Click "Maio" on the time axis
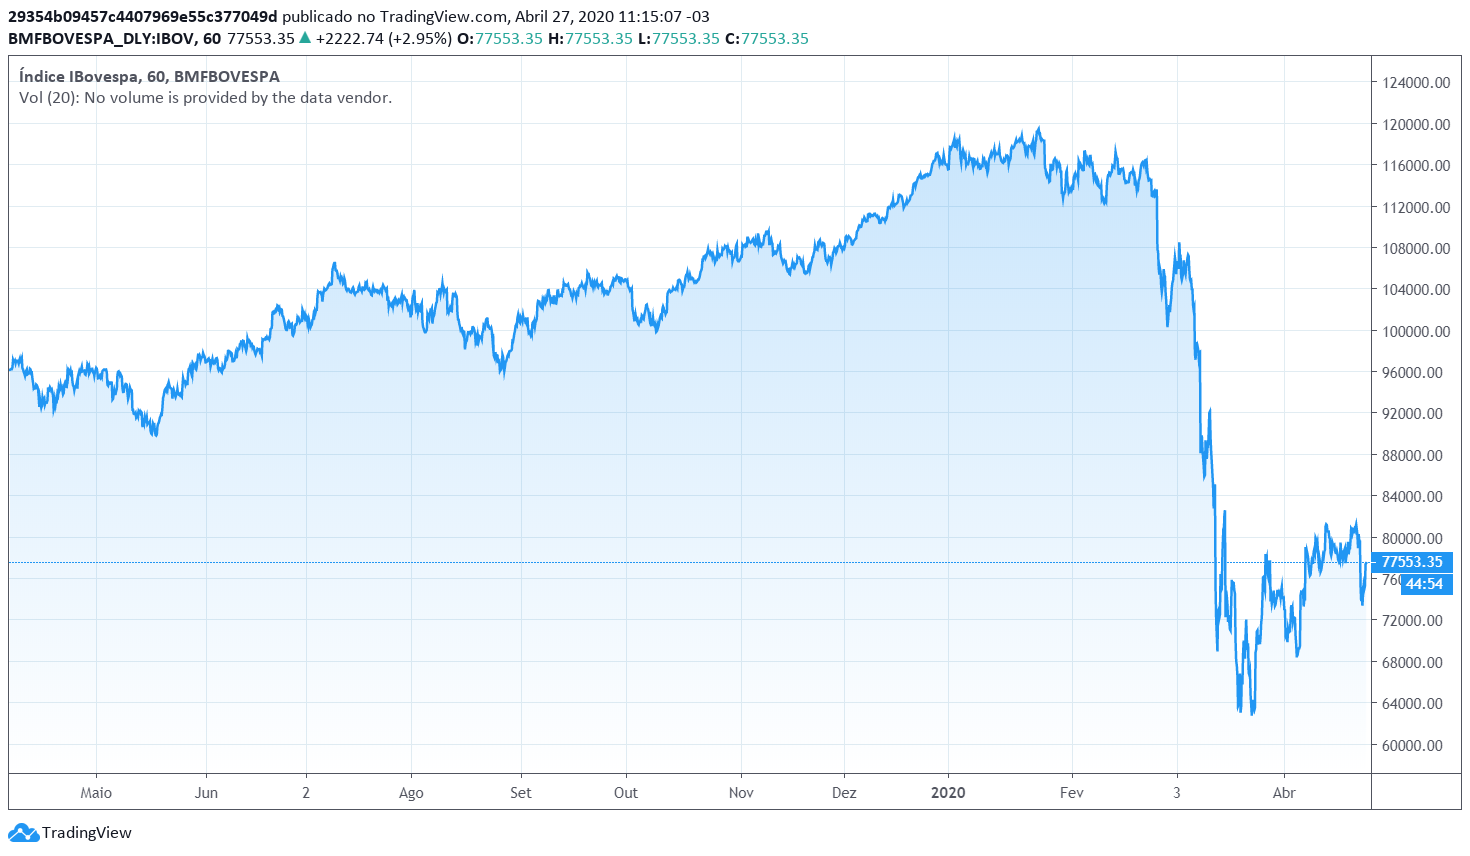 (95, 791)
